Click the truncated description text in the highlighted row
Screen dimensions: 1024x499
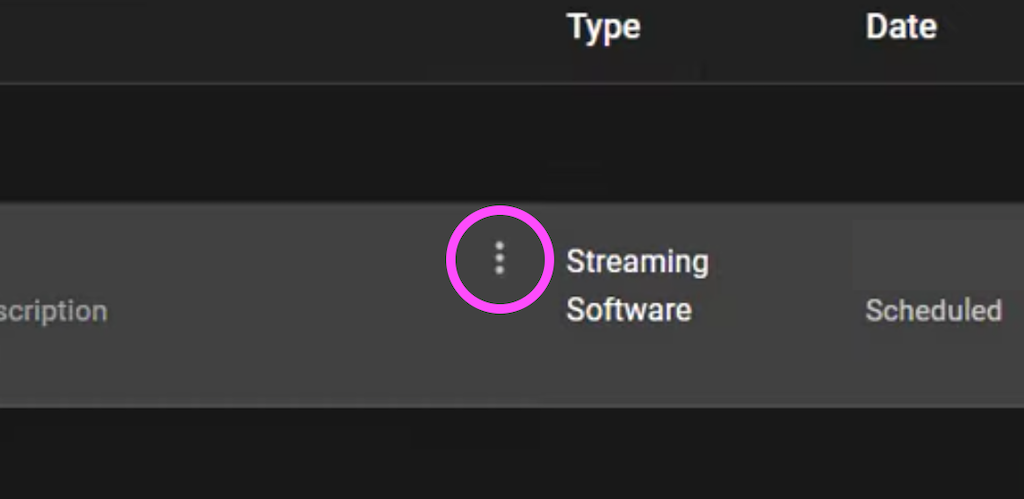54,312
